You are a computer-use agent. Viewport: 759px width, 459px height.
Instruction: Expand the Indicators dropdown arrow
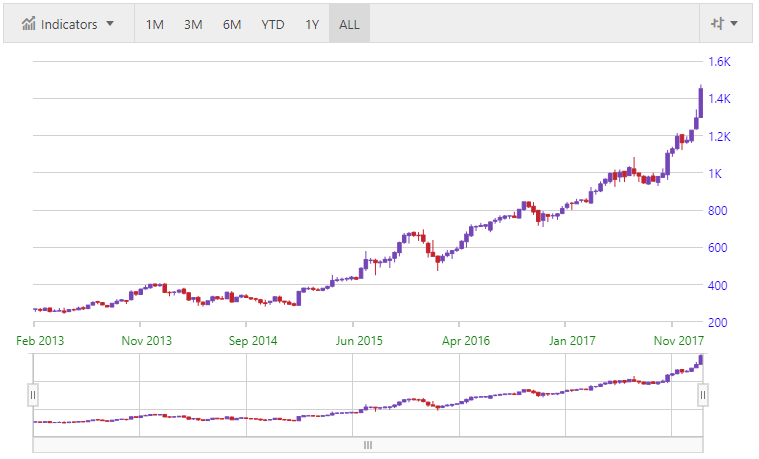(110, 24)
